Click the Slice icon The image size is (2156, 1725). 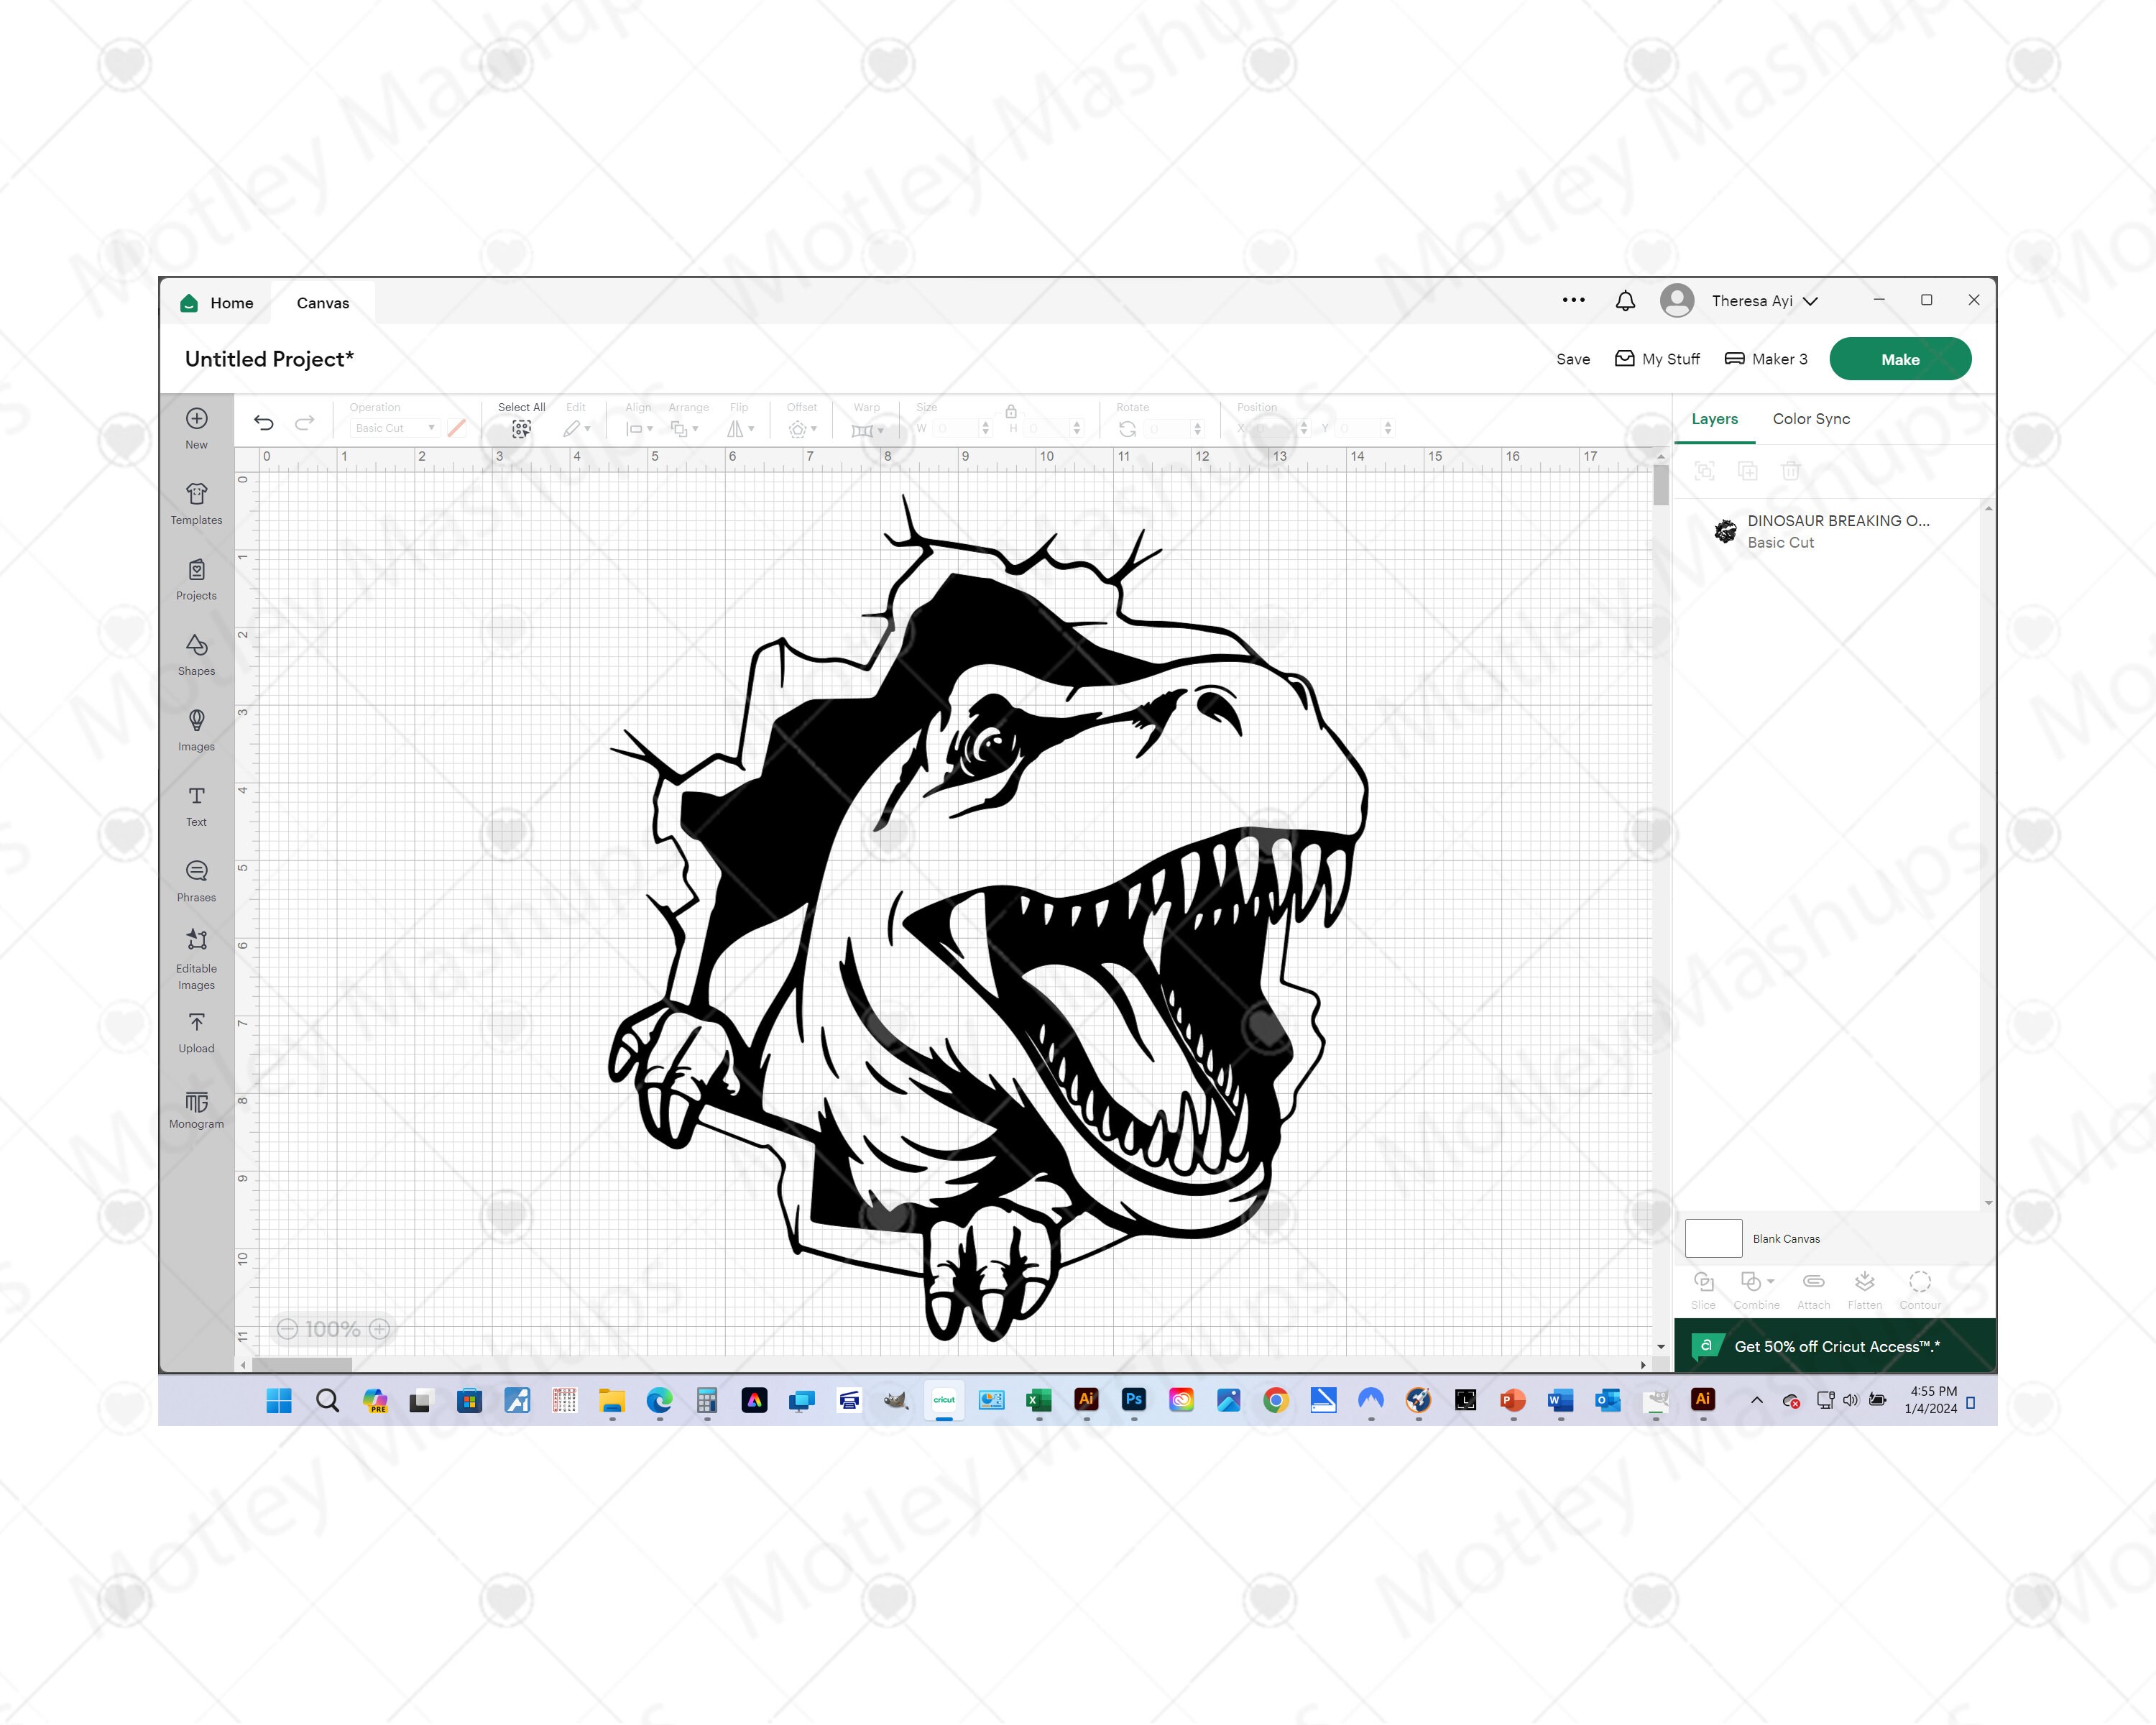point(1703,1282)
